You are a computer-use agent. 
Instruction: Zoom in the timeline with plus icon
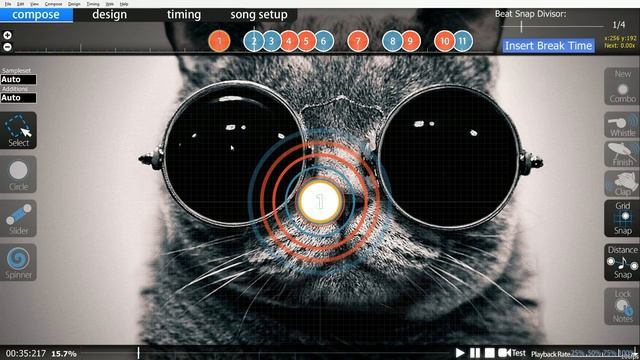[x=7, y=35]
